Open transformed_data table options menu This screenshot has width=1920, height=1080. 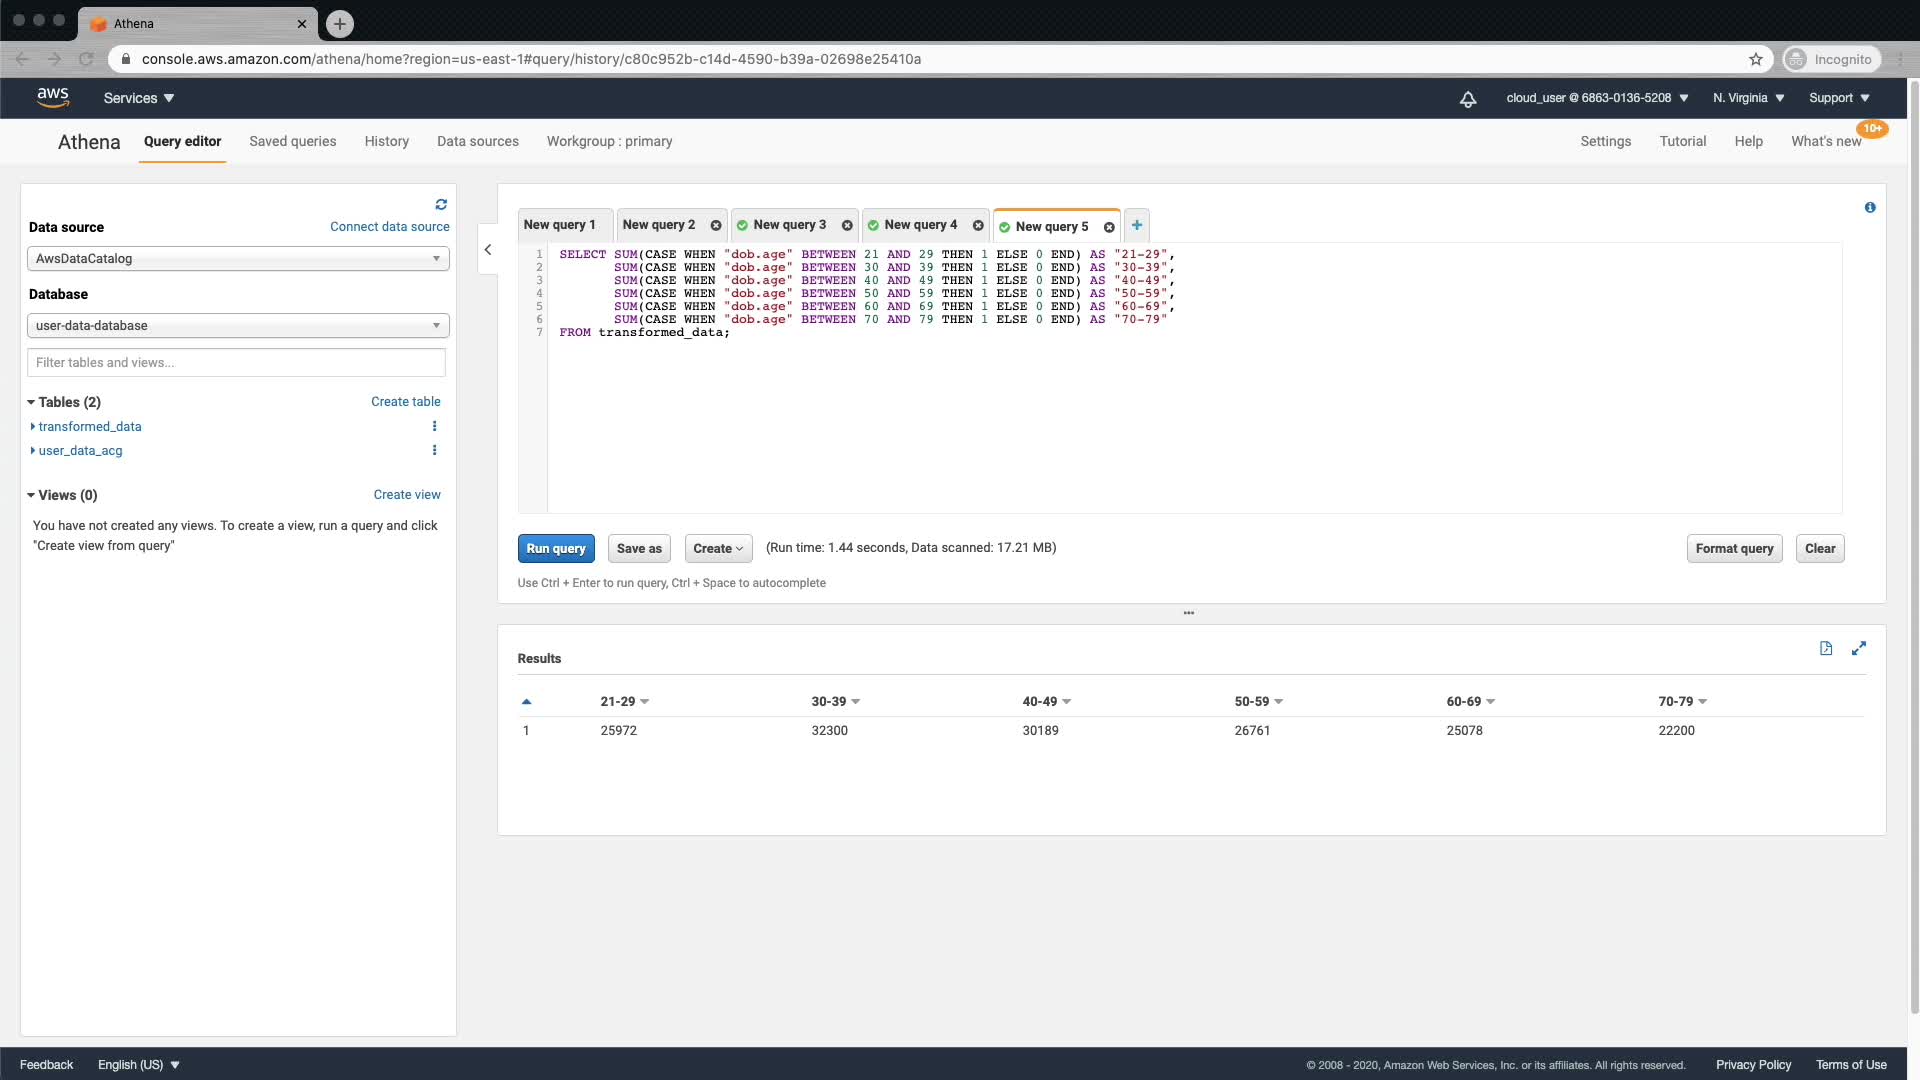pyautogui.click(x=434, y=426)
